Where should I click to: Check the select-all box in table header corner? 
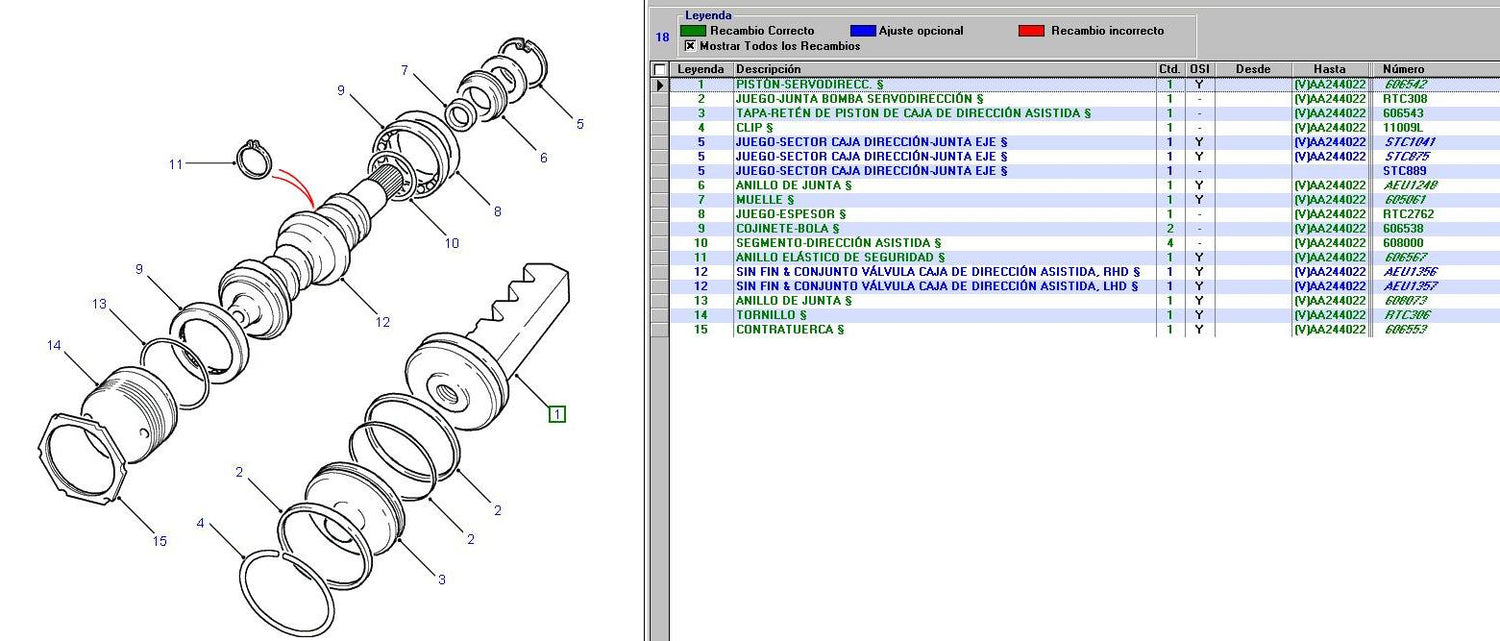point(659,70)
